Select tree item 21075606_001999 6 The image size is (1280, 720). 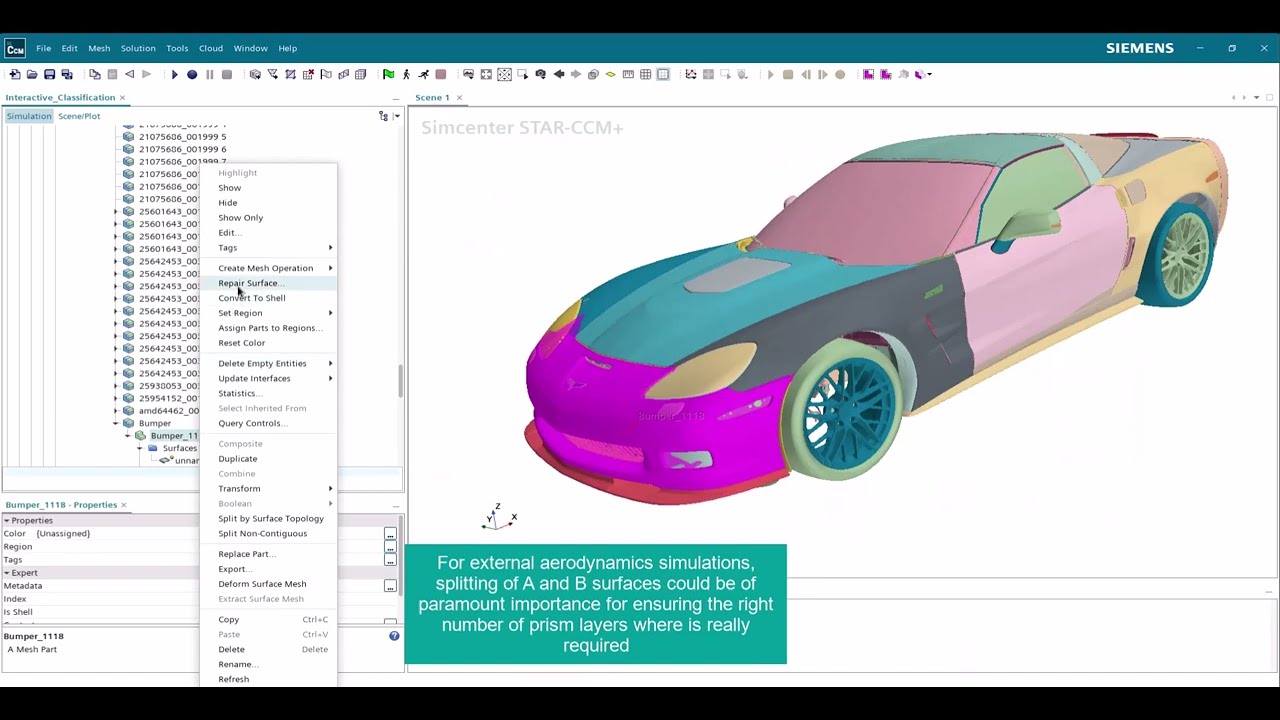coord(182,149)
